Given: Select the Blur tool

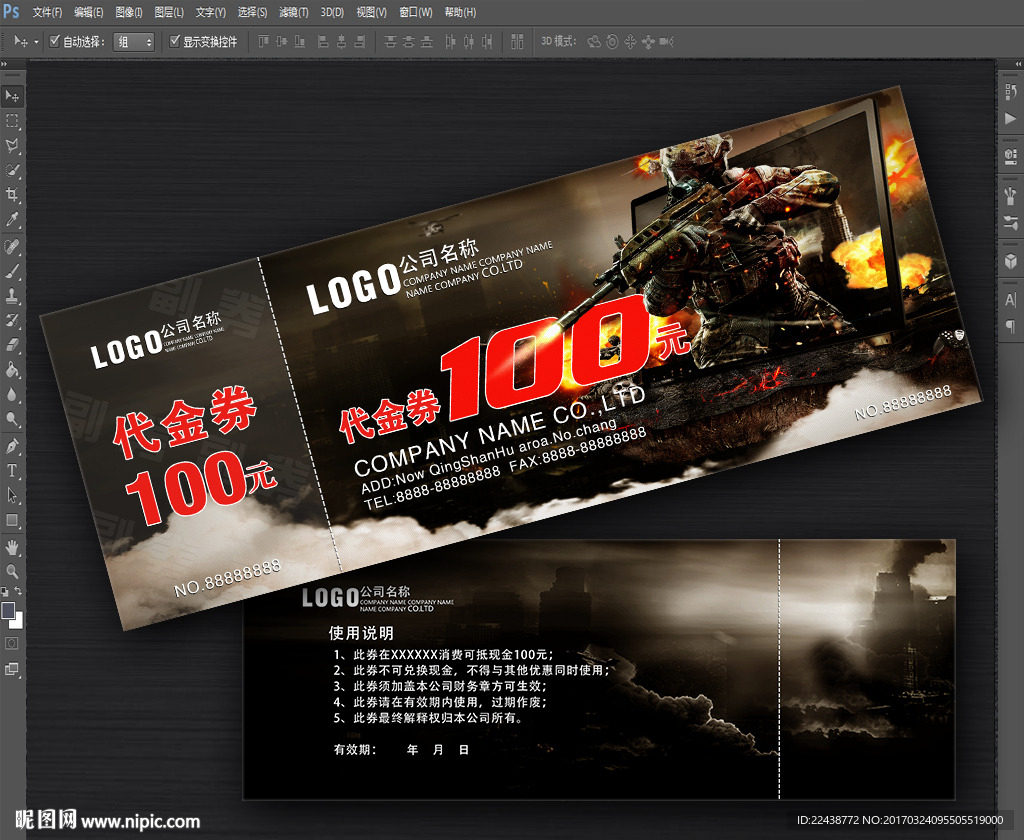Looking at the screenshot, I should click(12, 395).
